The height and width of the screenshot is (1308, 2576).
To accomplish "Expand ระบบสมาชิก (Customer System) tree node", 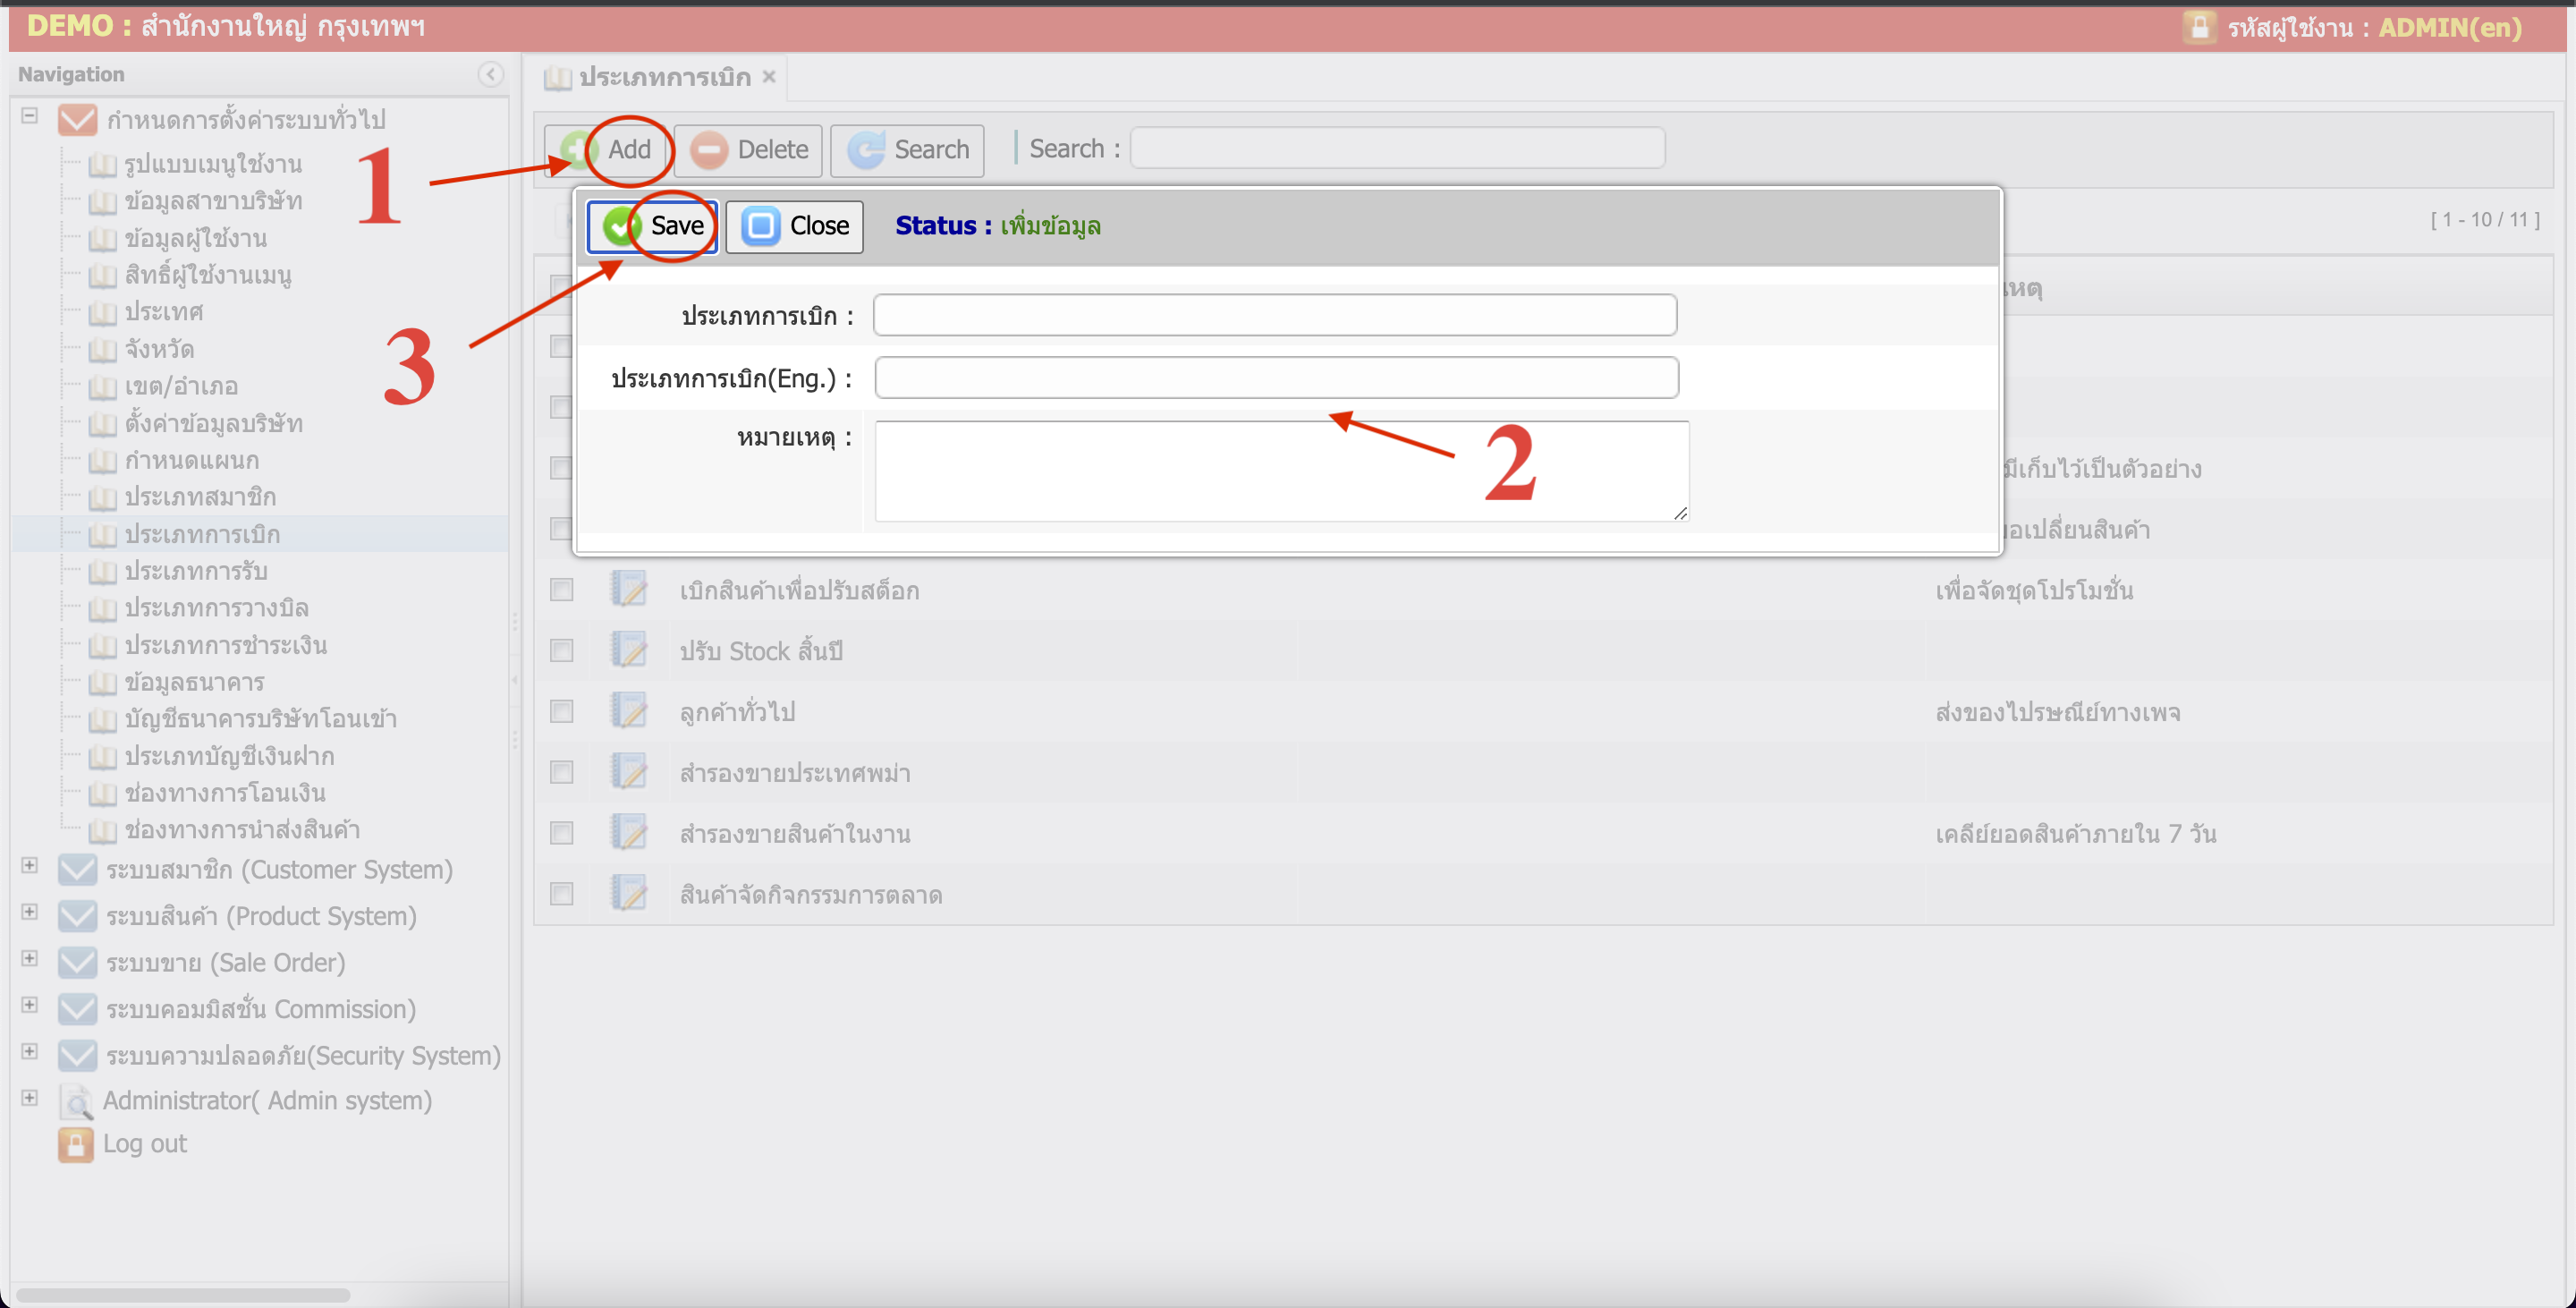I will (29, 866).
